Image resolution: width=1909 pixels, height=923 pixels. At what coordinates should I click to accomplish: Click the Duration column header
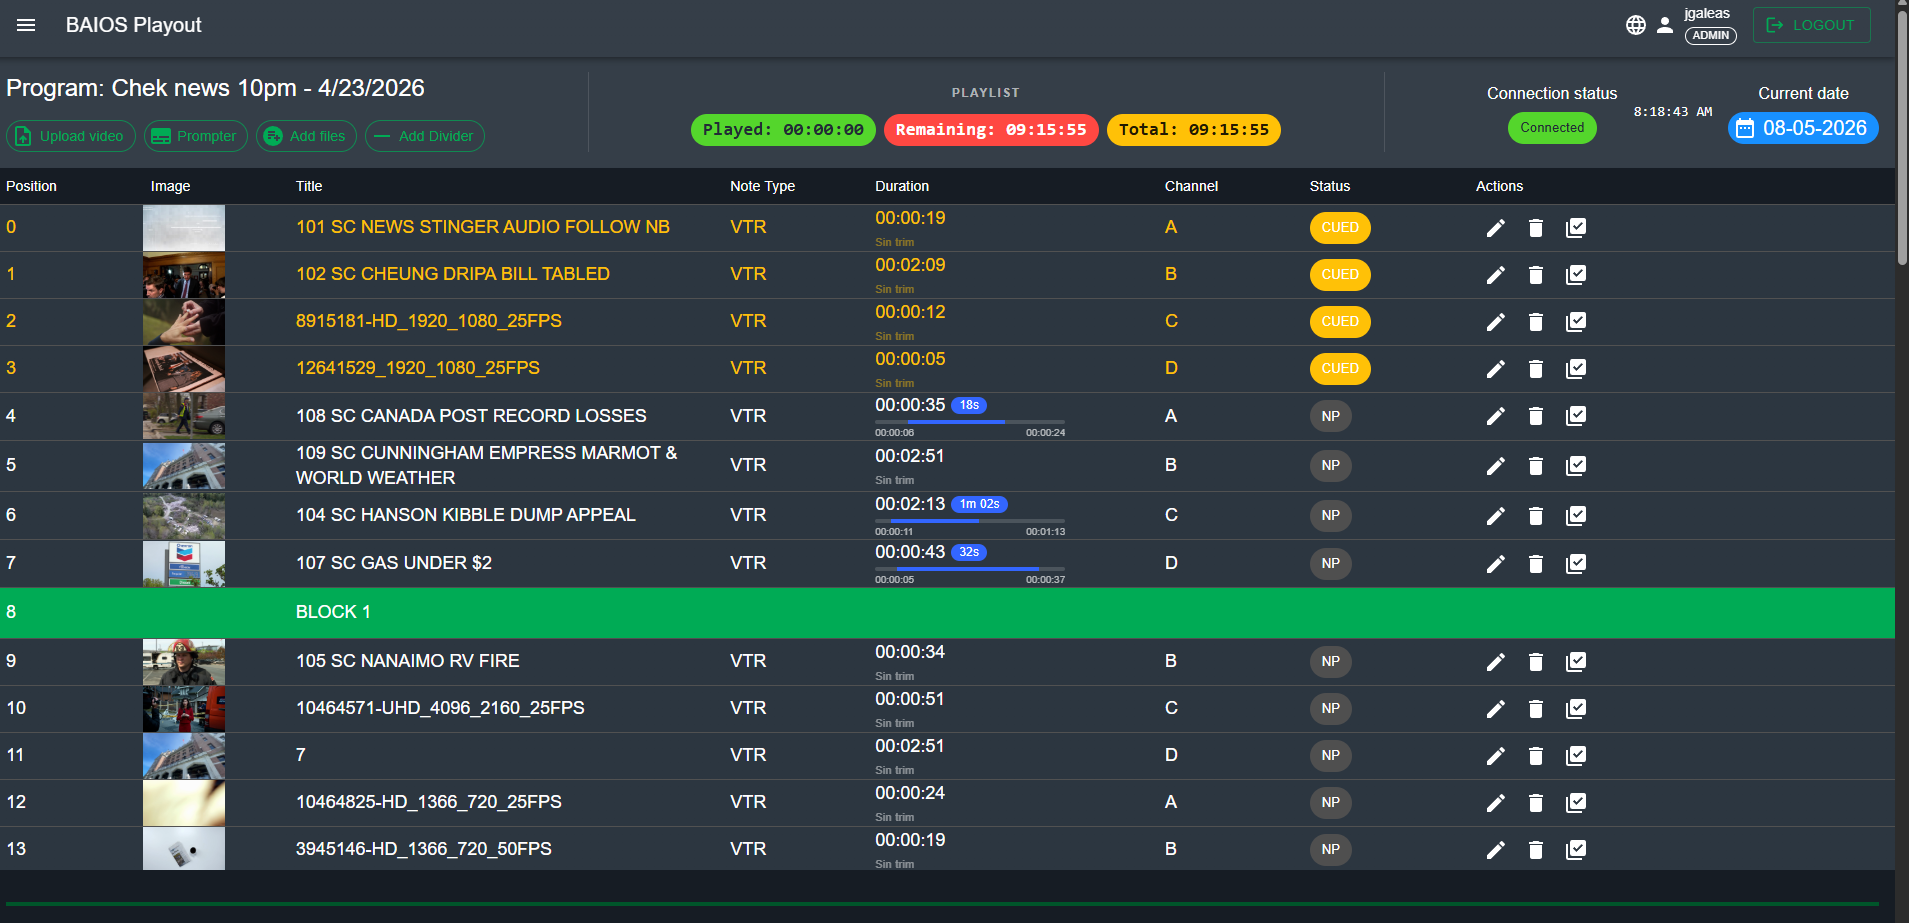[x=902, y=186]
